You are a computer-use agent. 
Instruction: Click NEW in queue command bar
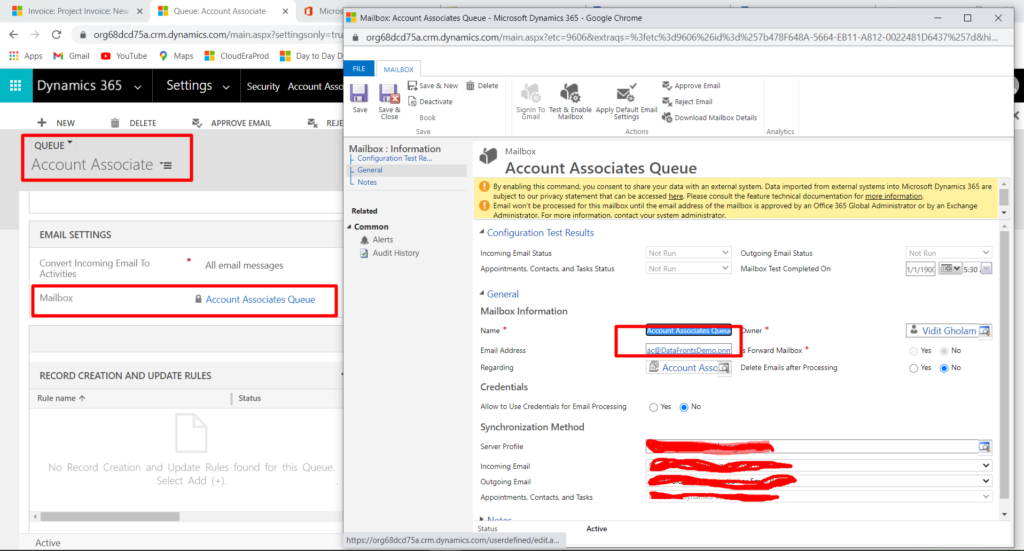pos(56,123)
